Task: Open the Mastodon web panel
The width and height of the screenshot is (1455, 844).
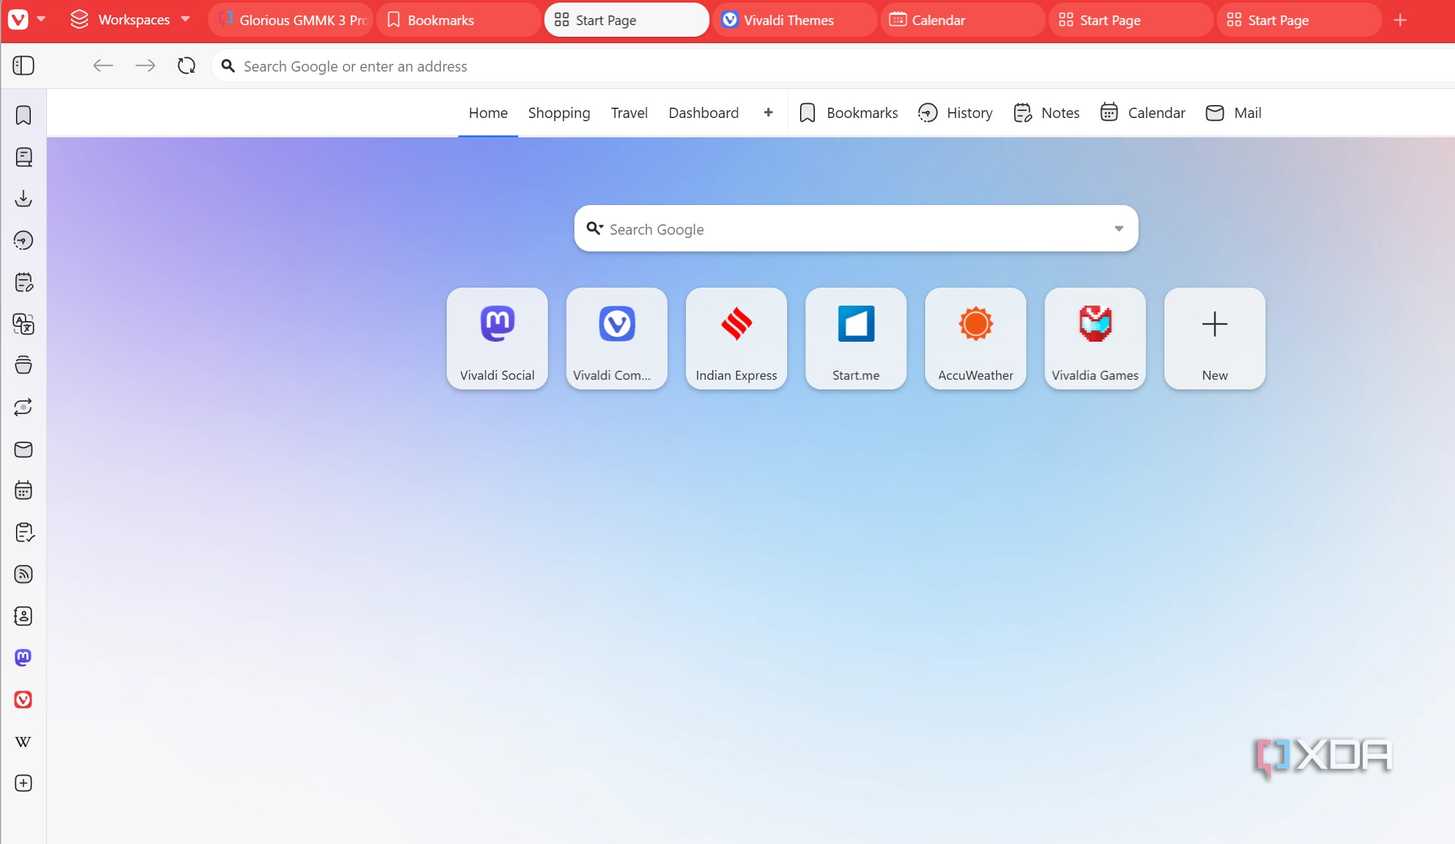Action: (23, 657)
